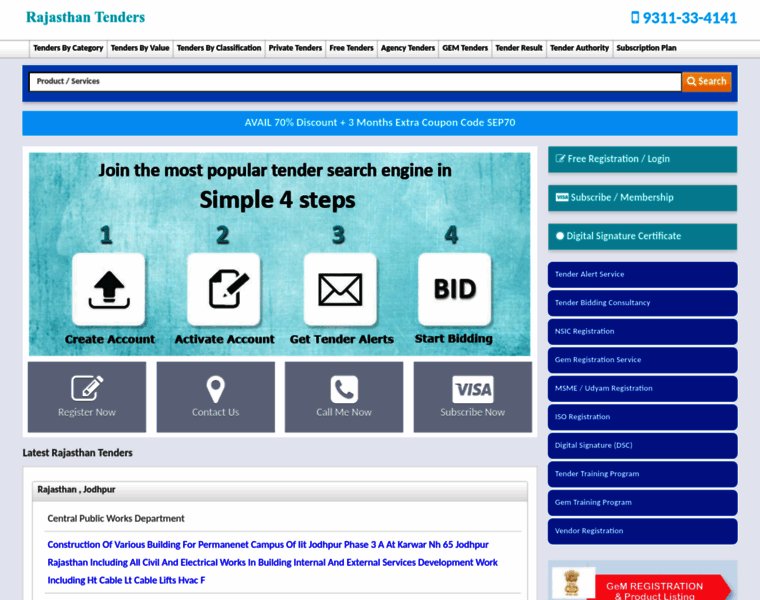The width and height of the screenshot is (760, 600).
Task: Open Subscription Plan menu item
Action: 646,48
